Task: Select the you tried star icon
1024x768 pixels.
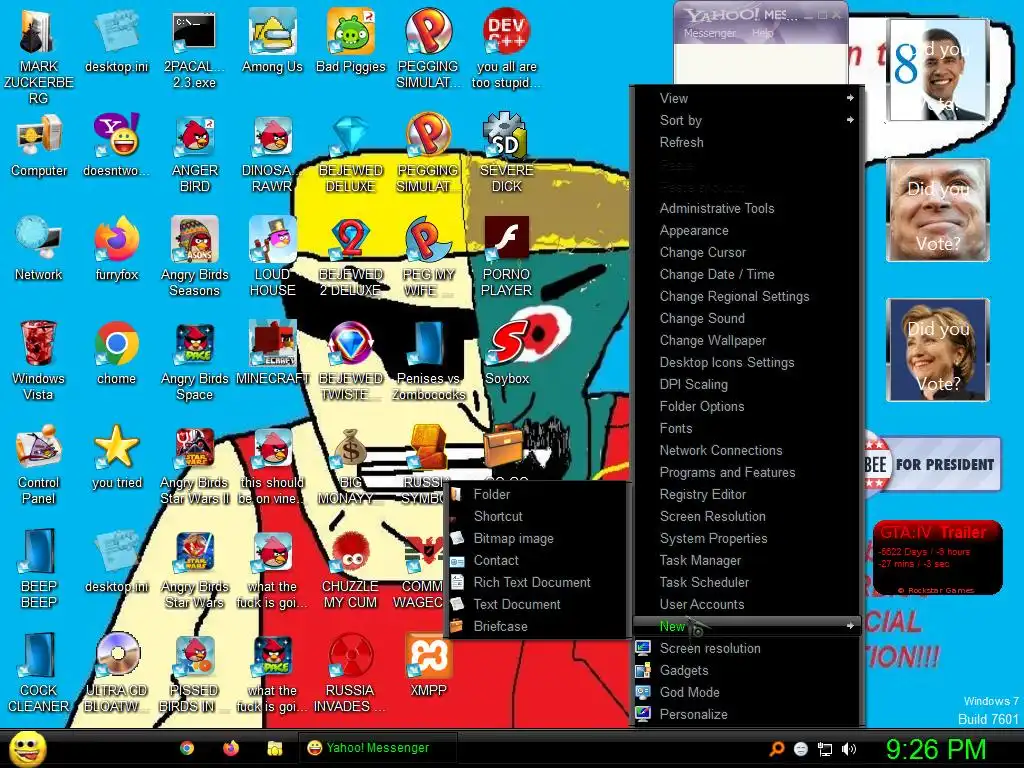Action: point(117,456)
